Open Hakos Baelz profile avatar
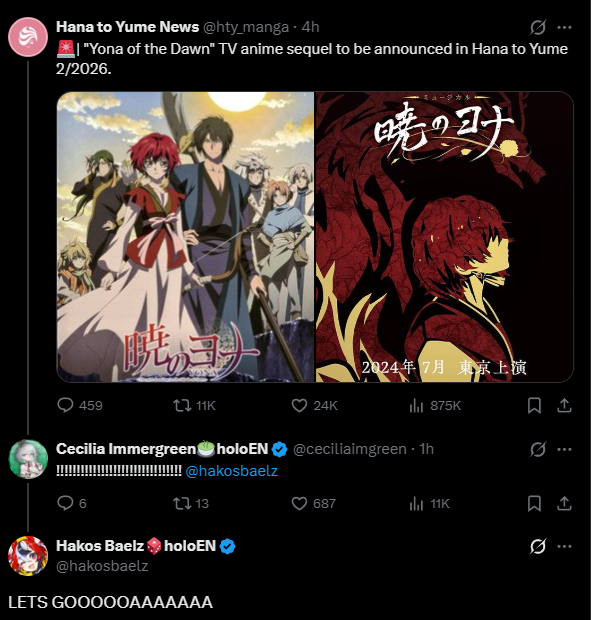This screenshot has width=591, height=620. tap(28, 556)
